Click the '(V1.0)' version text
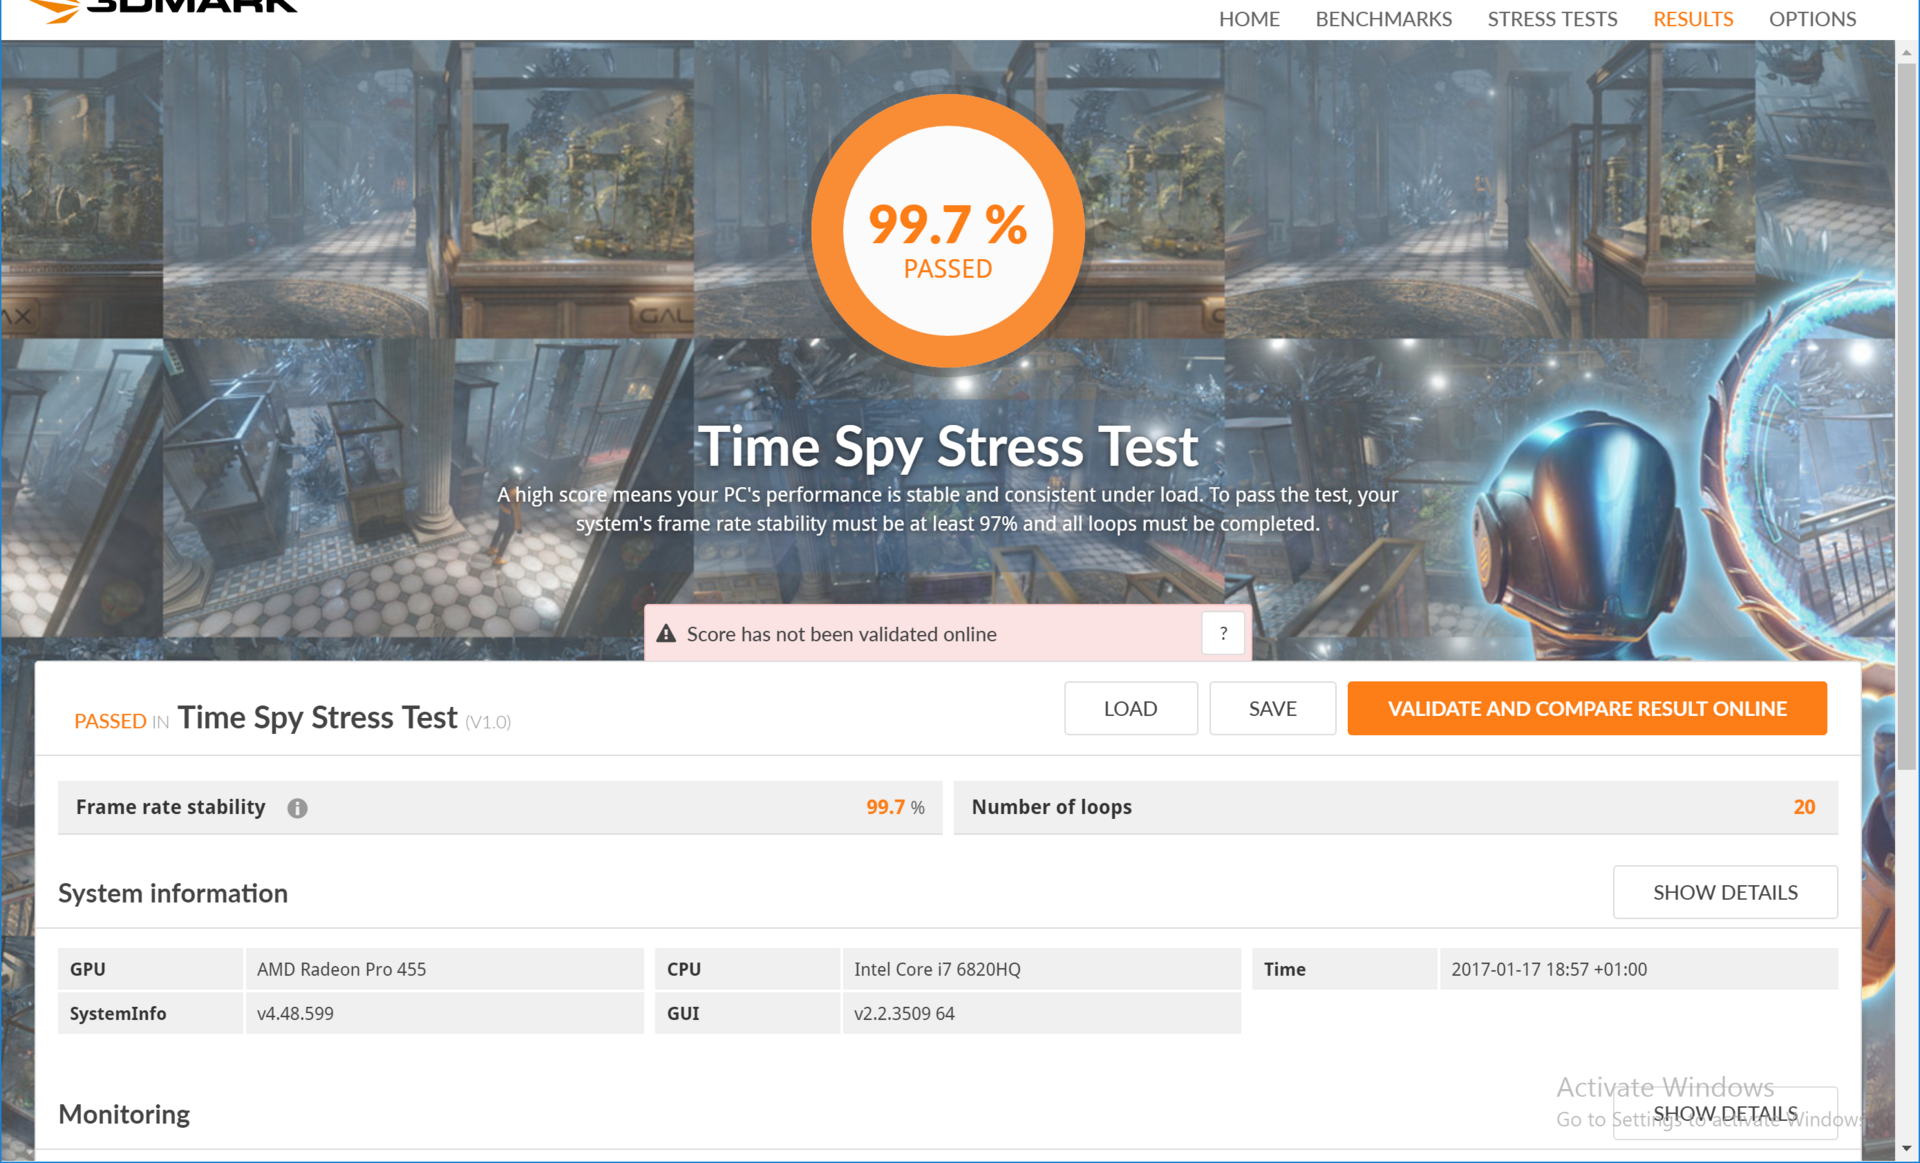1920x1163 pixels. [488, 722]
